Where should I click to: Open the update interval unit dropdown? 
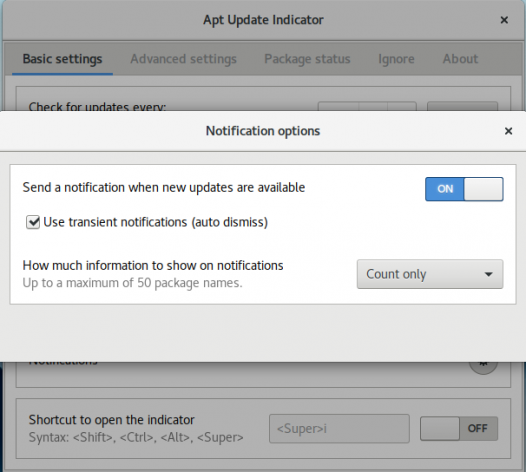462,106
